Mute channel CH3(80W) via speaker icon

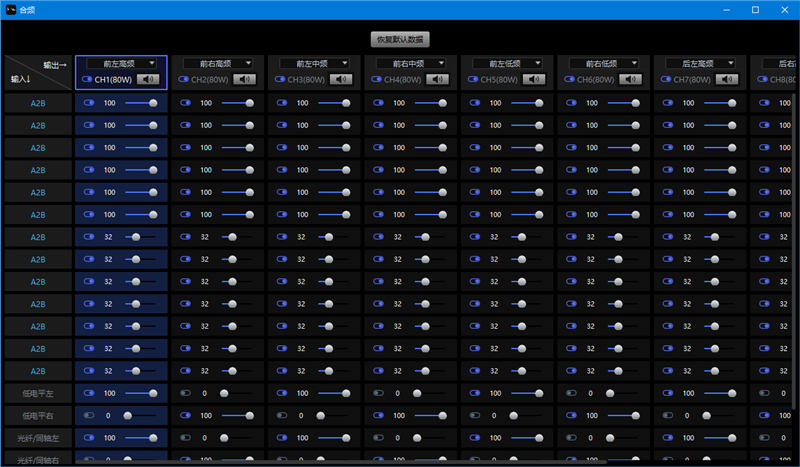[340, 79]
